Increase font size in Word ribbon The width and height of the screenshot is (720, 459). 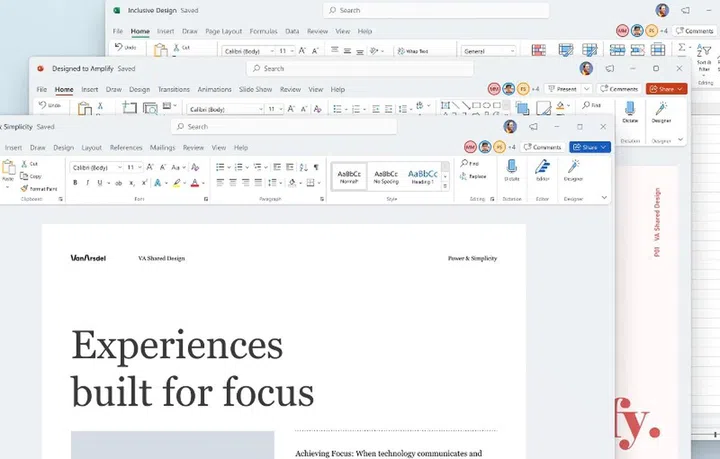point(150,168)
